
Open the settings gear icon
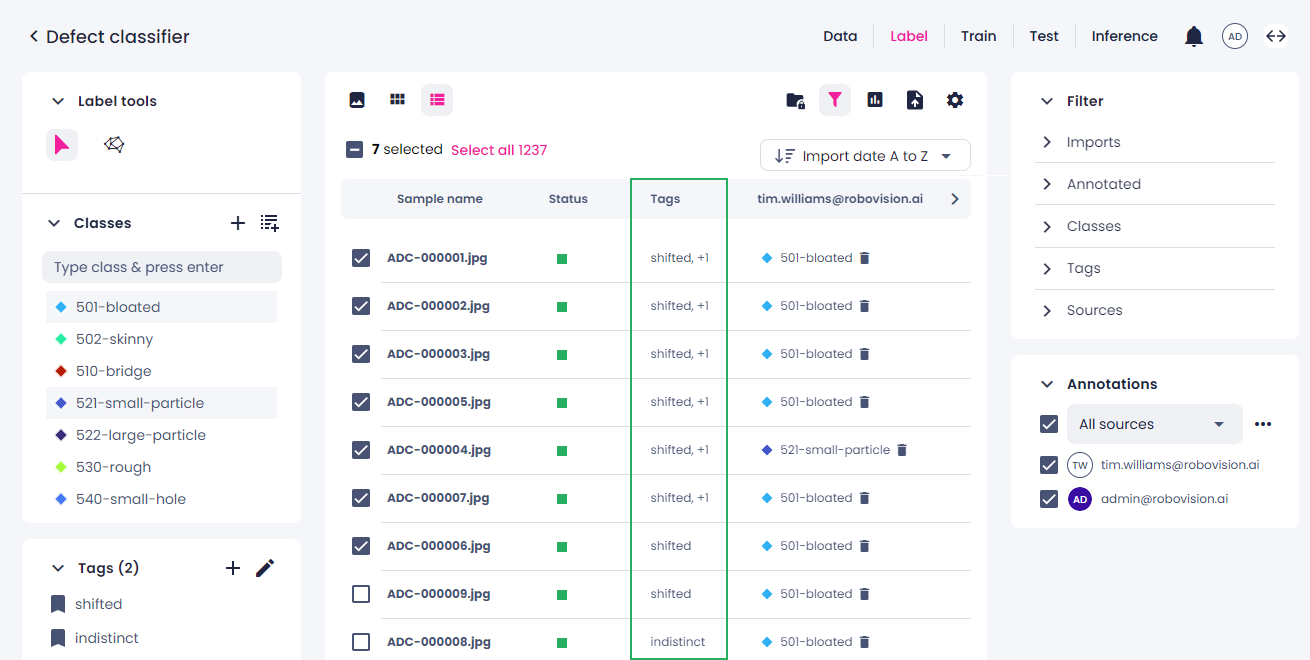(955, 100)
